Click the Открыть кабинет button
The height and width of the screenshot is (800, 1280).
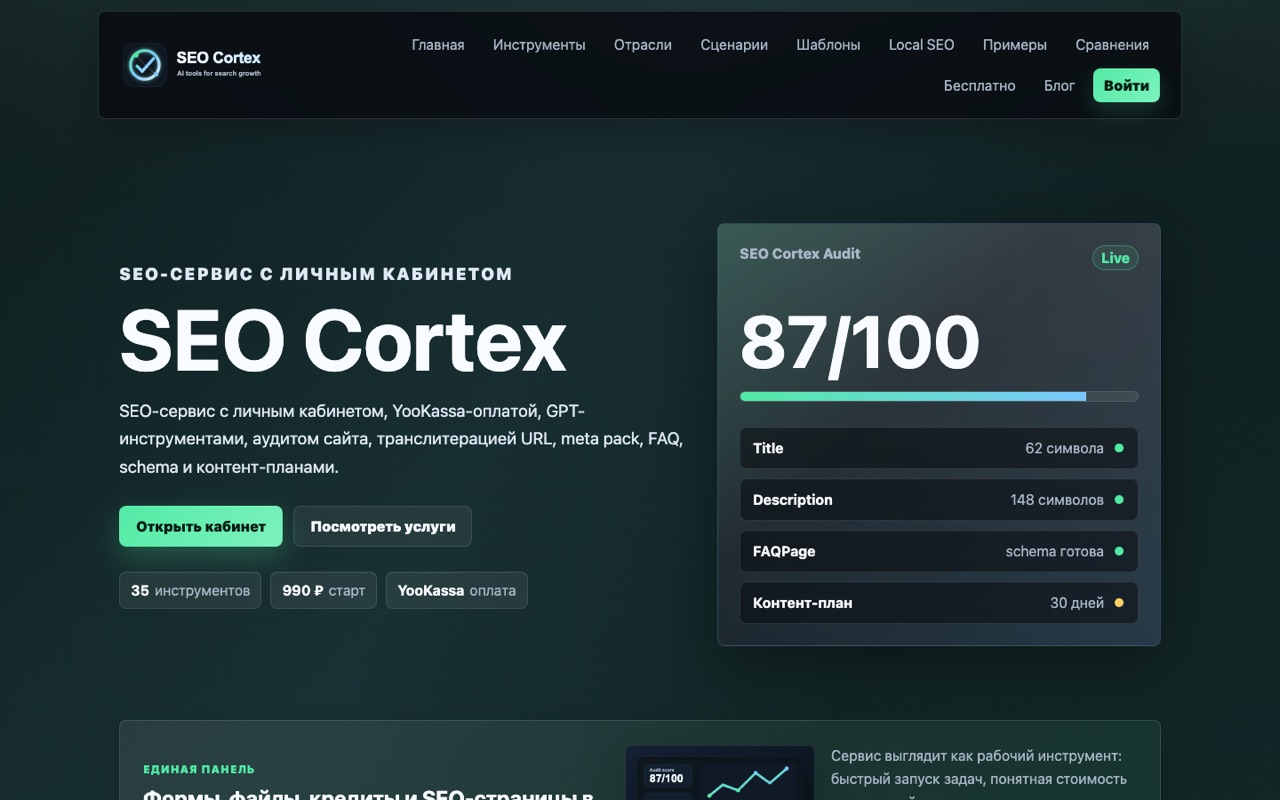tap(201, 526)
